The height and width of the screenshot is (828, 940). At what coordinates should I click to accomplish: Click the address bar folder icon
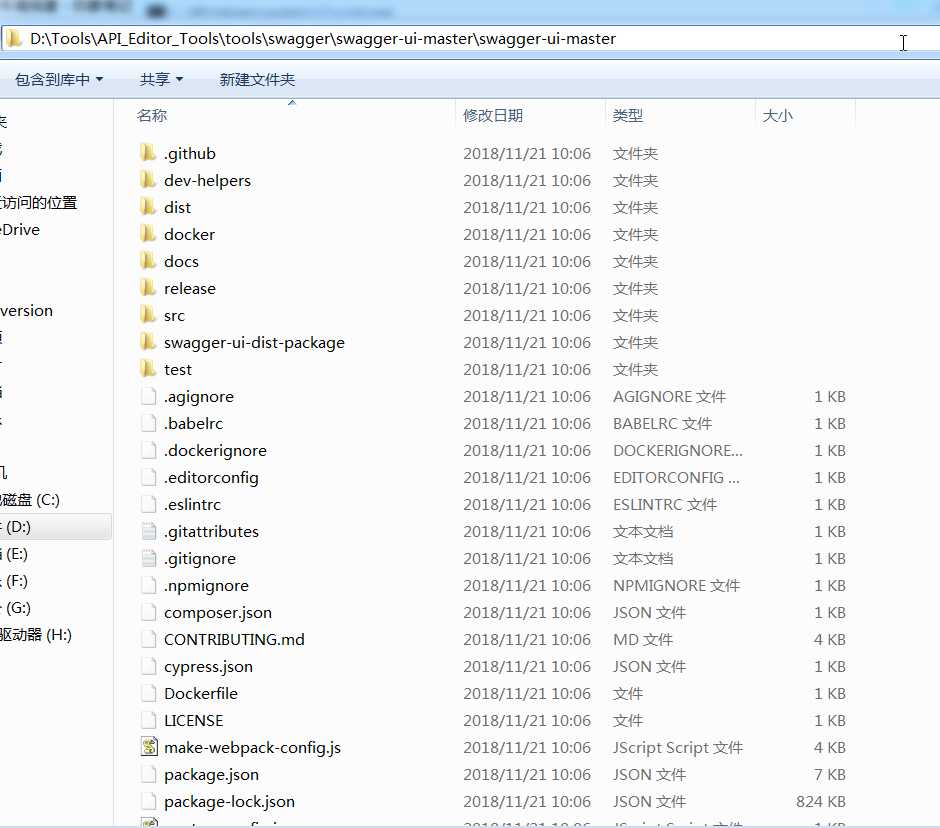14,38
